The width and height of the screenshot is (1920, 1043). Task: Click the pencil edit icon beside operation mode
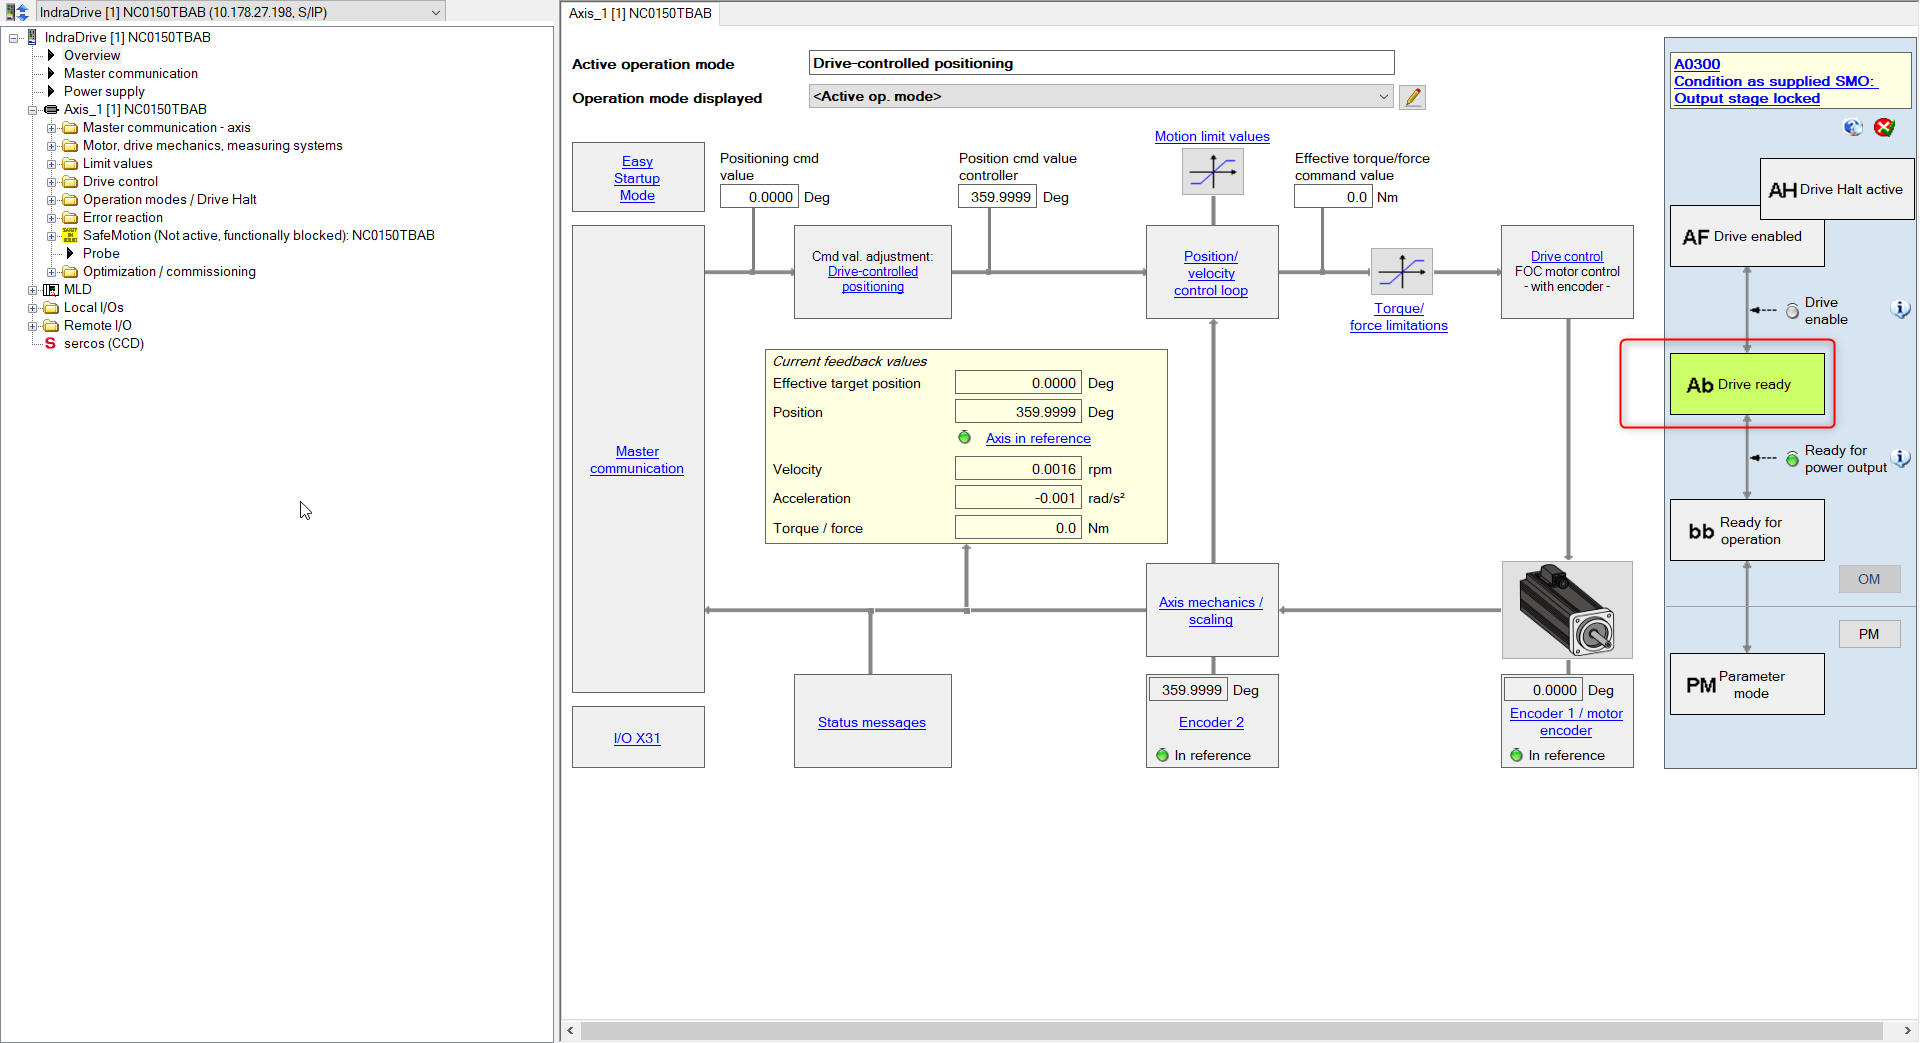[1412, 97]
